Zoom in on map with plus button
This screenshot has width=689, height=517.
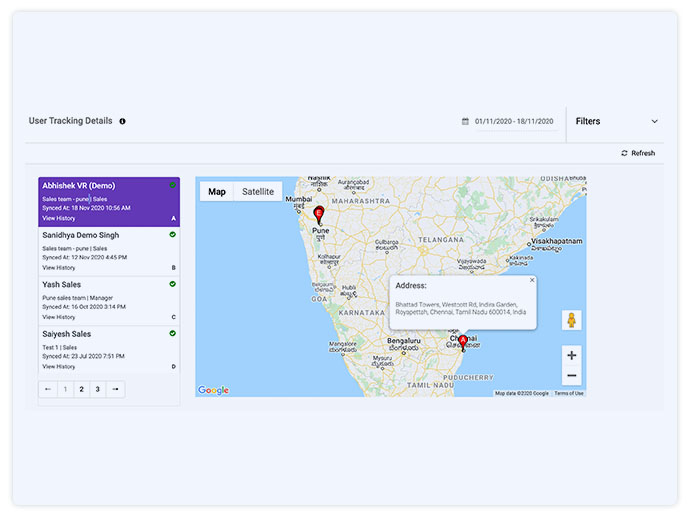(x=571, y=355)
